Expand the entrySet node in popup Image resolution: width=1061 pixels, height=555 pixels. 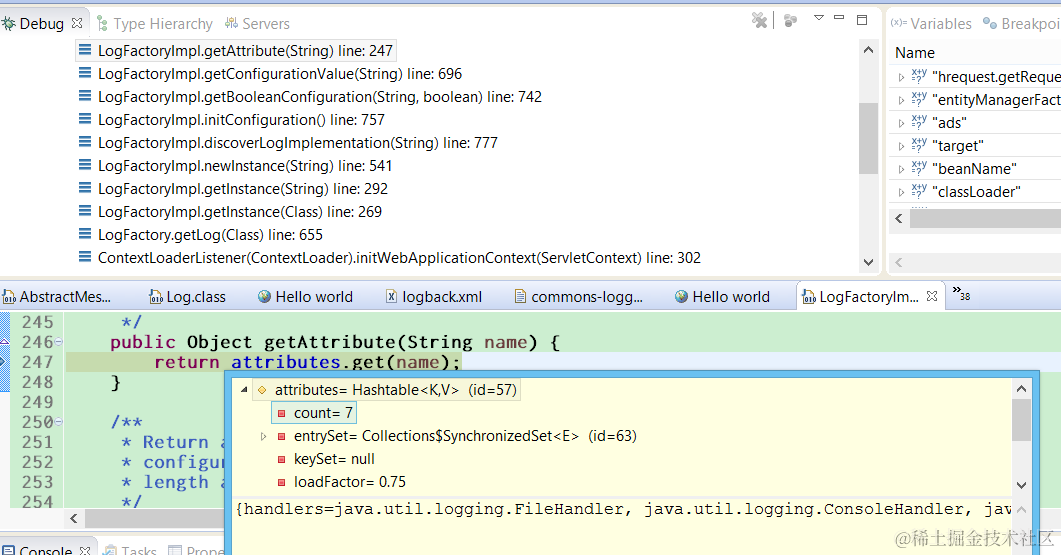coord(263,437)
